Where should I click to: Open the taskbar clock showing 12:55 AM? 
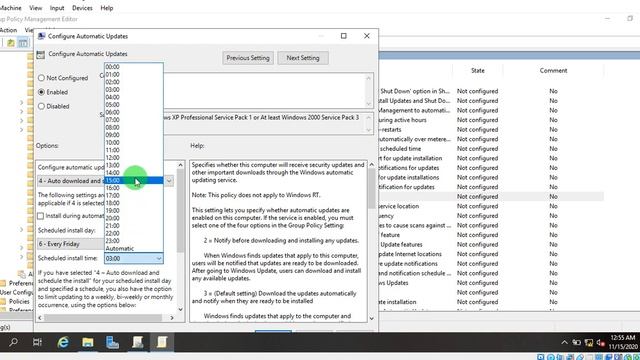click(623, 342)
